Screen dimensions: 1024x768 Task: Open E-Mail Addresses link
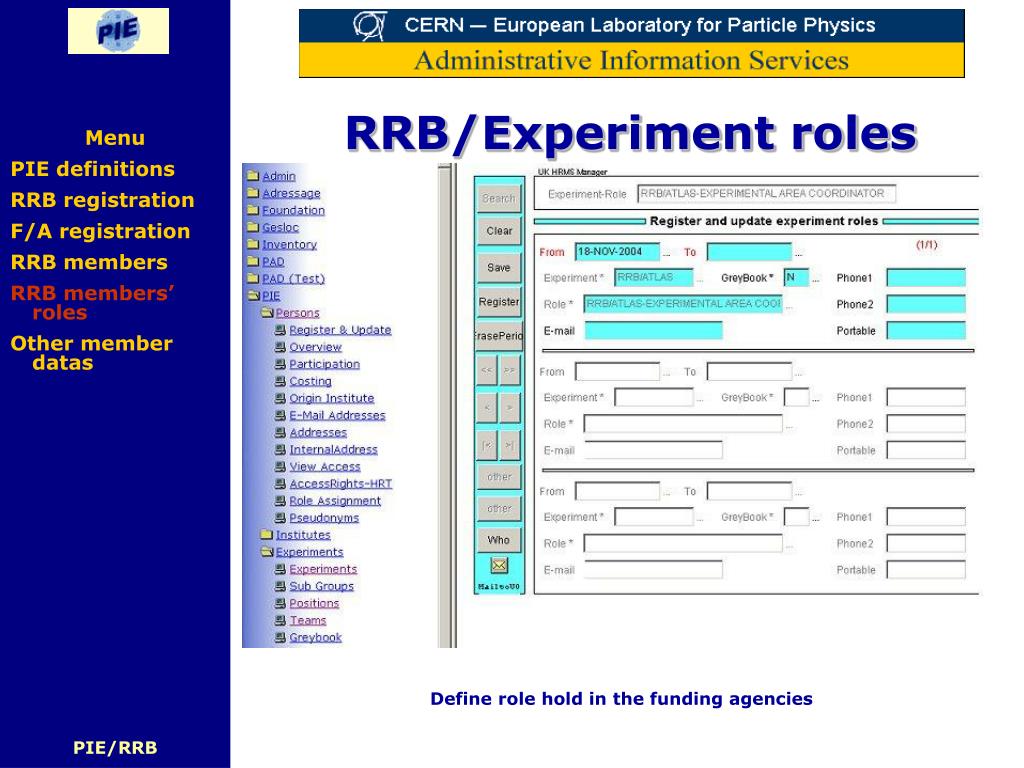[338, 415]
